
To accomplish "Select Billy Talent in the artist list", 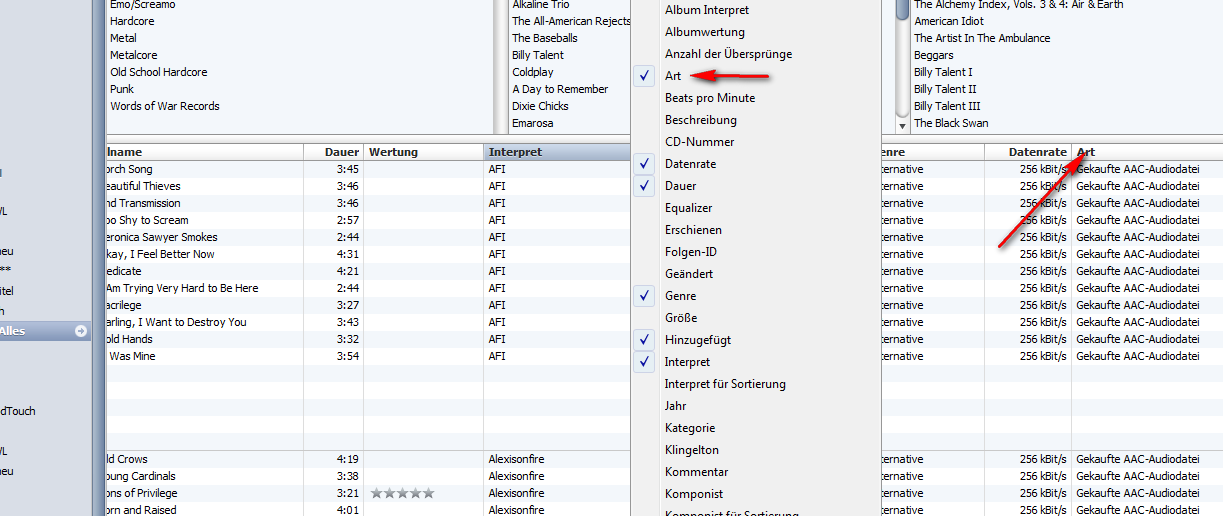I will (537, 55).
